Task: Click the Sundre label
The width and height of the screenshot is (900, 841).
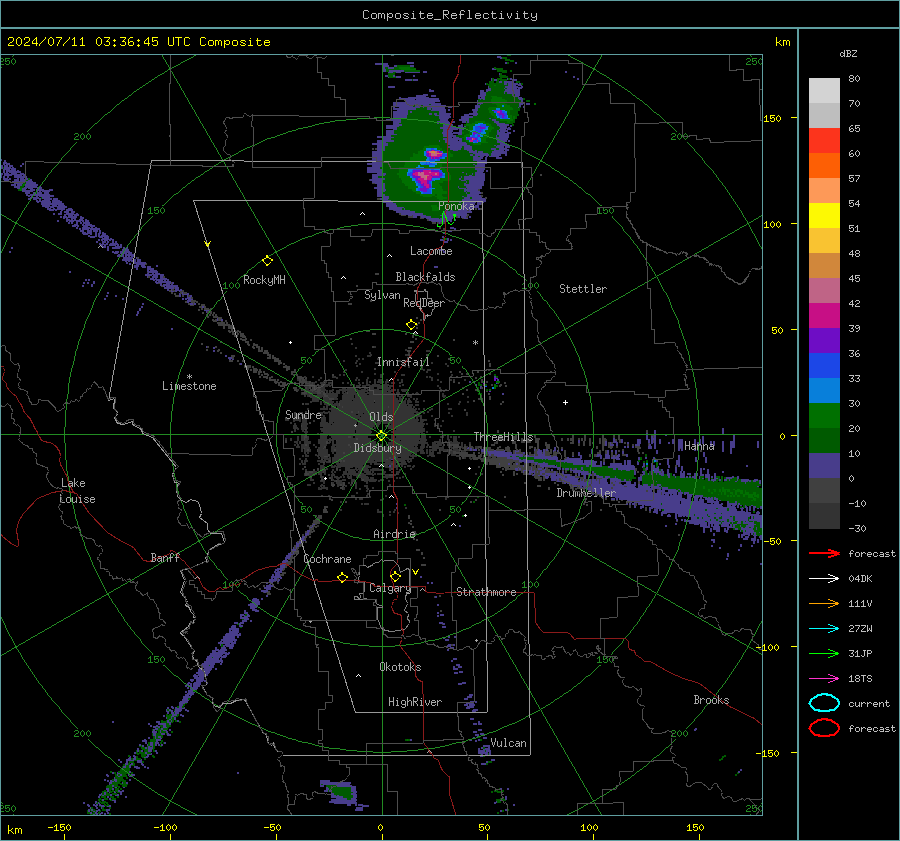Action: [x=303, y=414]
